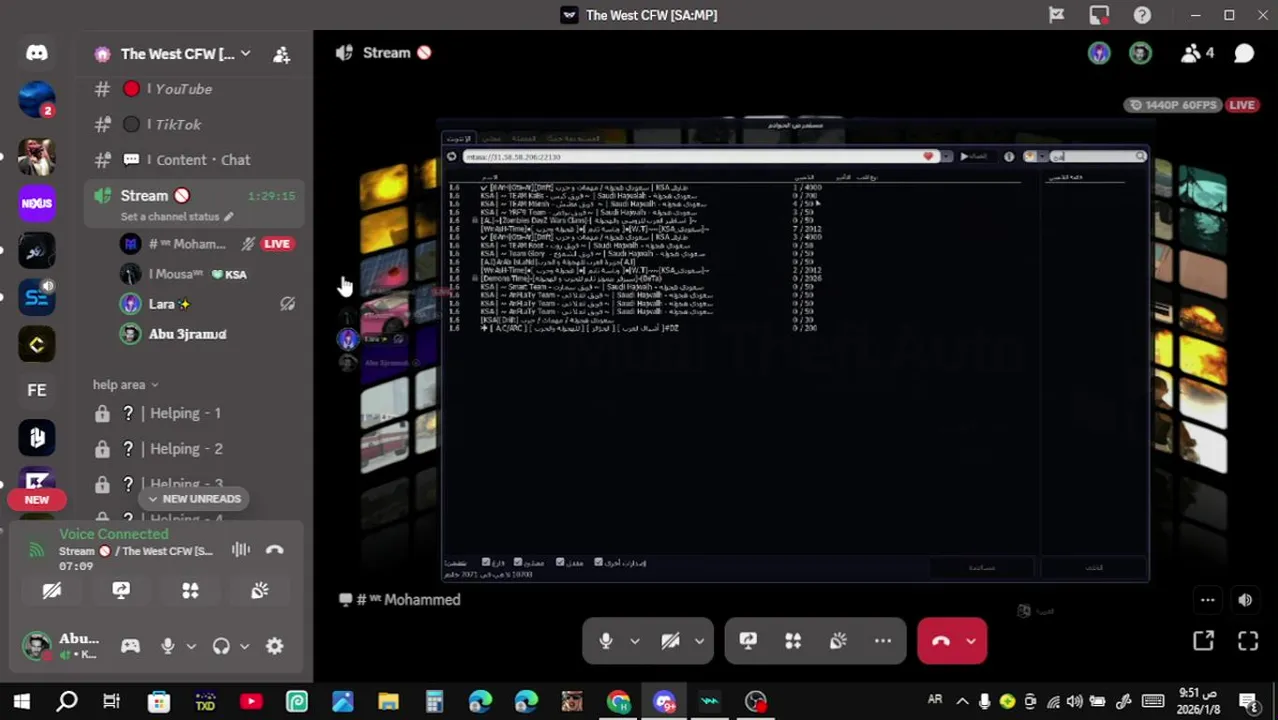This screenshot has width=1278, height=720.
Task: Click the Abu user avatar in the user panel
Action: coord(37,646)
